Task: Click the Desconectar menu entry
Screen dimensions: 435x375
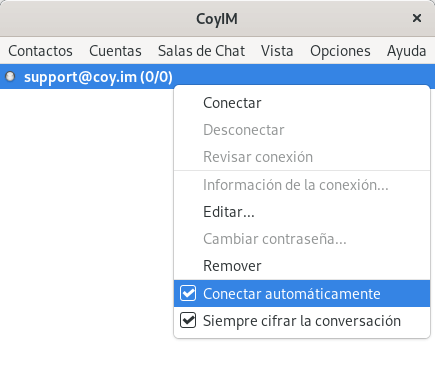Action: (302, 130)
